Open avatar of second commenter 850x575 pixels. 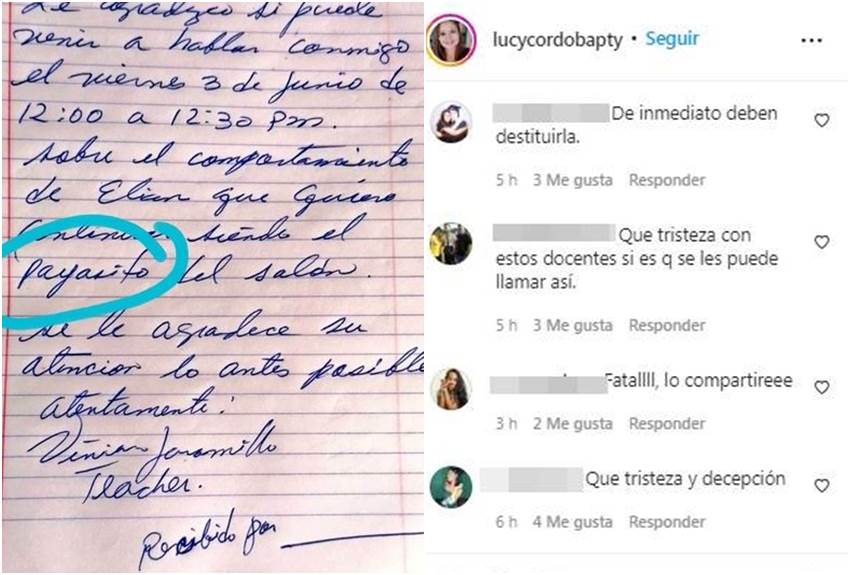(x=451, y=243)
